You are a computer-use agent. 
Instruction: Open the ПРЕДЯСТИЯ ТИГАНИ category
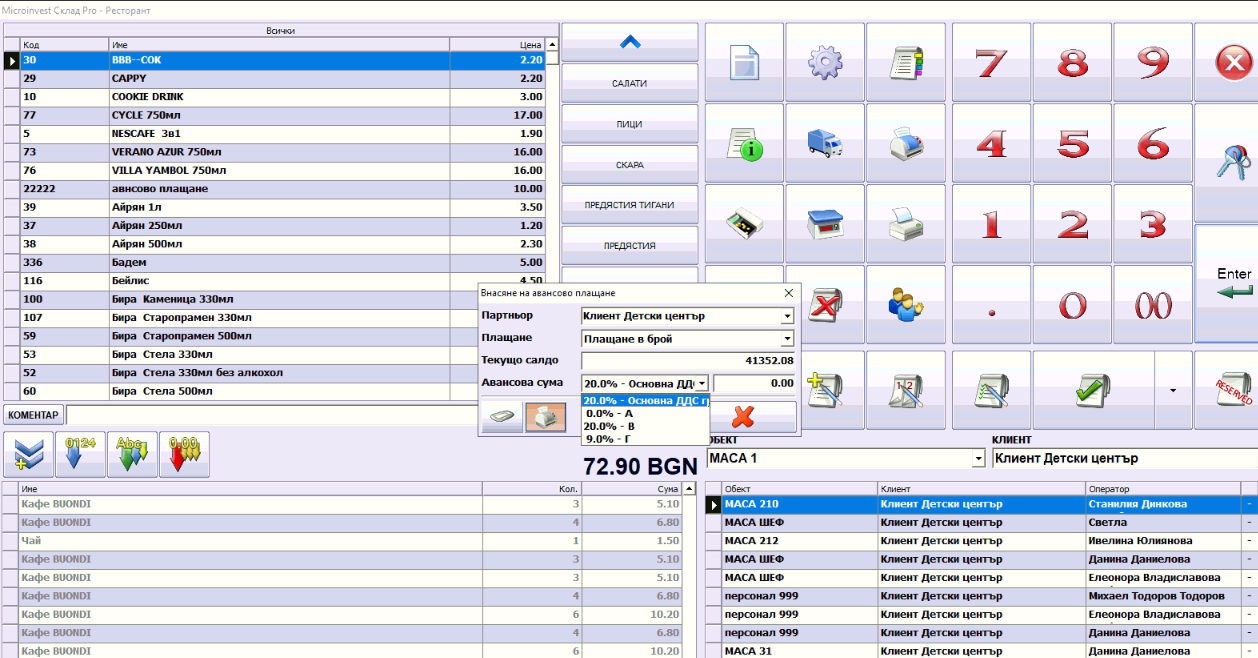[630, 205]
